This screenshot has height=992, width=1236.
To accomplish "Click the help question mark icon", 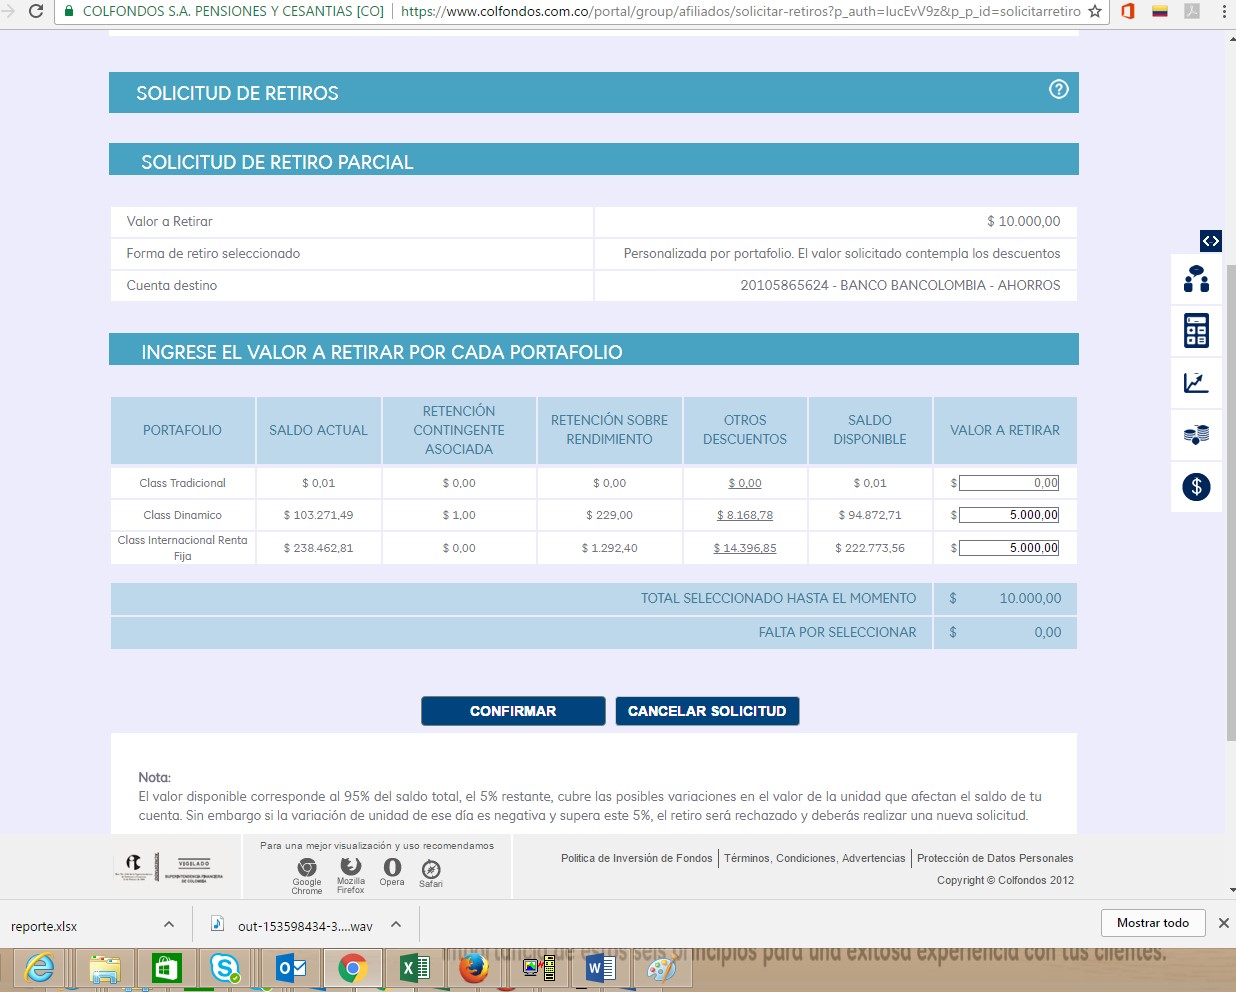I will (x=1058, y=90).
